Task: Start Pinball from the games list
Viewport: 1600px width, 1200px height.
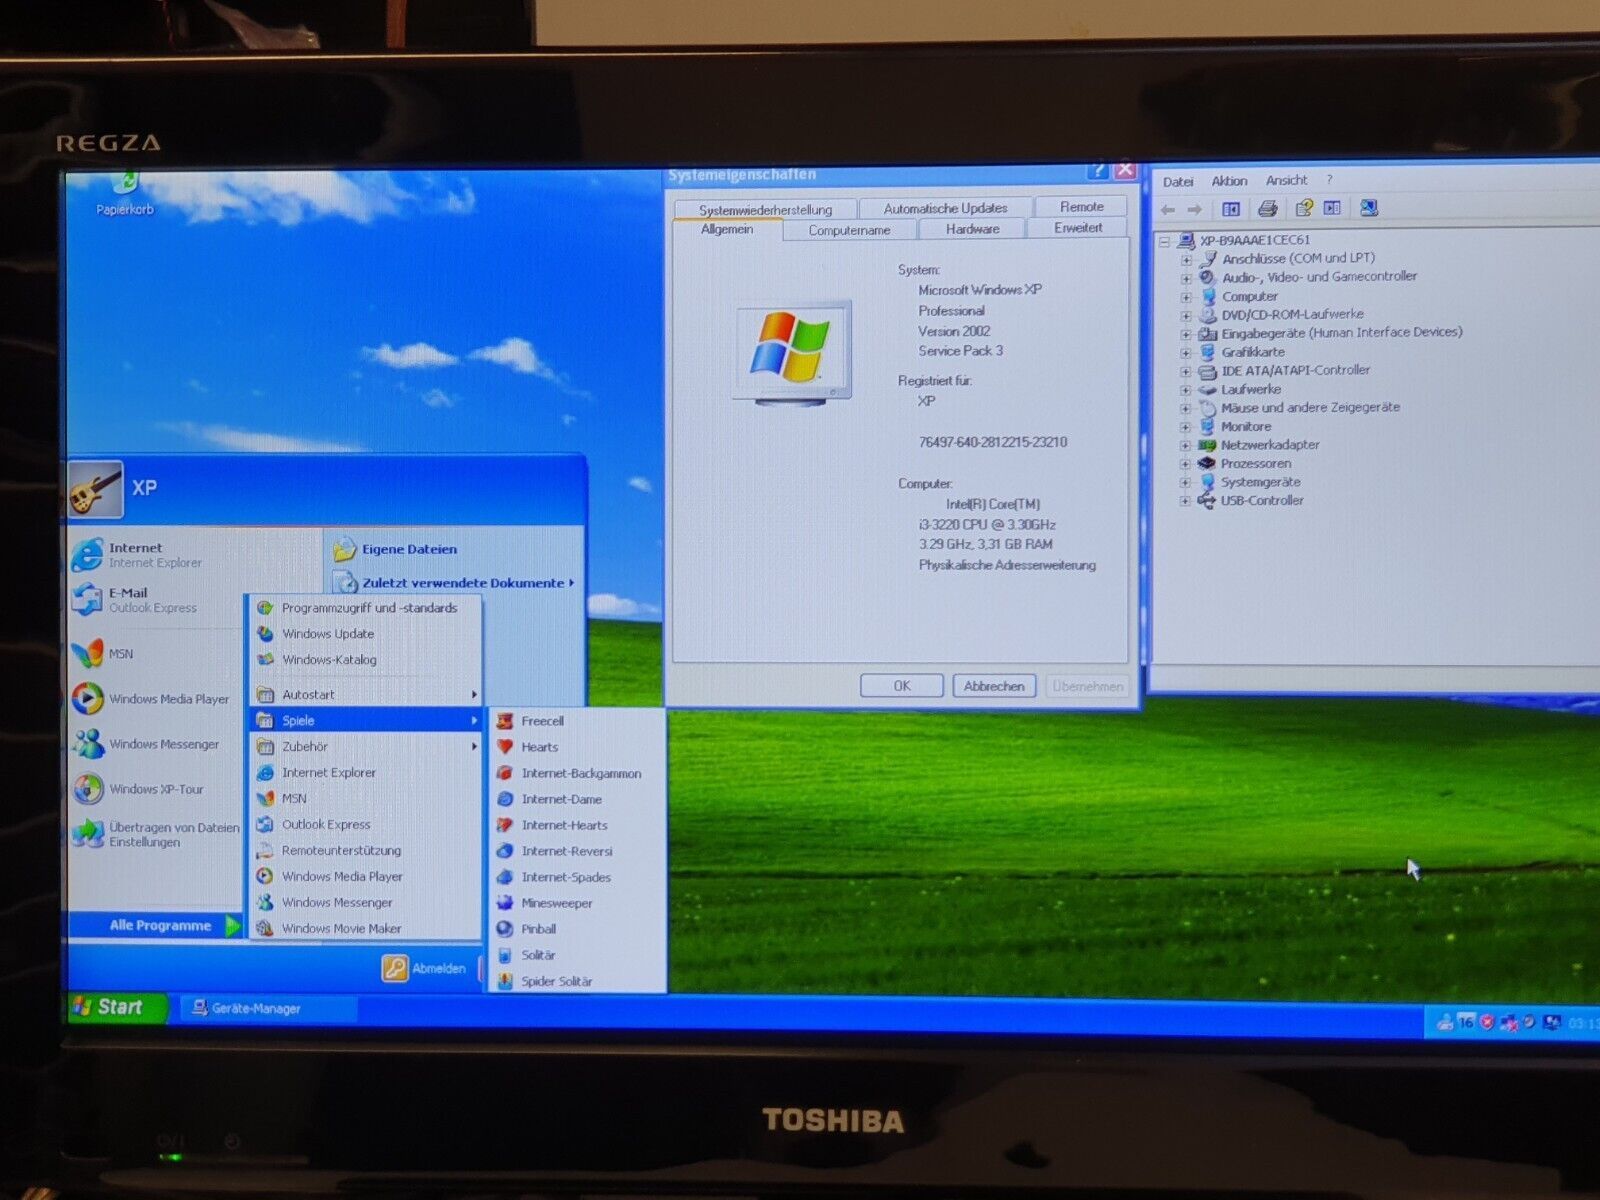Action: [538, 929]
